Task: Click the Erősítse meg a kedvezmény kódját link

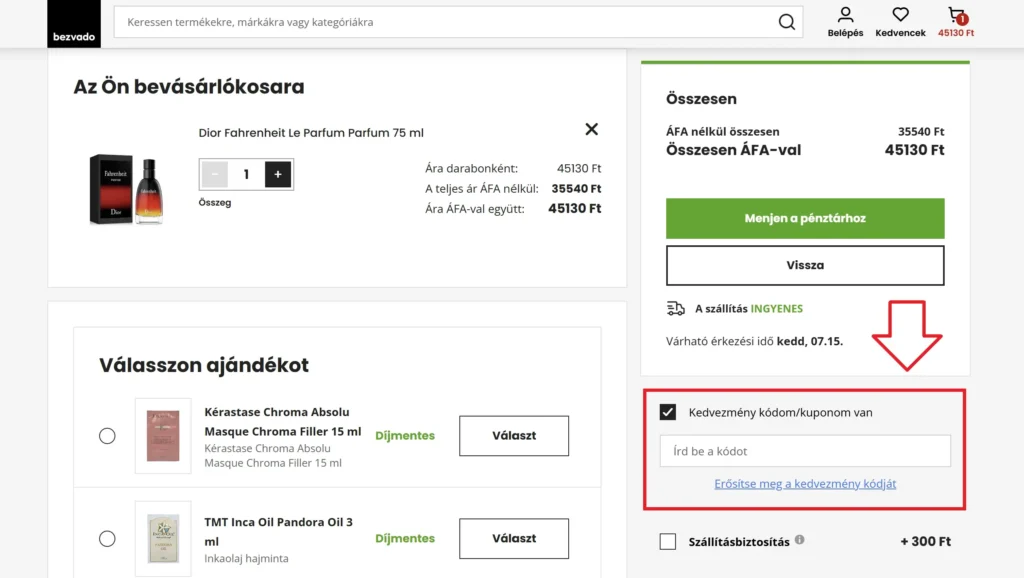Action: [x=805, y=484]
